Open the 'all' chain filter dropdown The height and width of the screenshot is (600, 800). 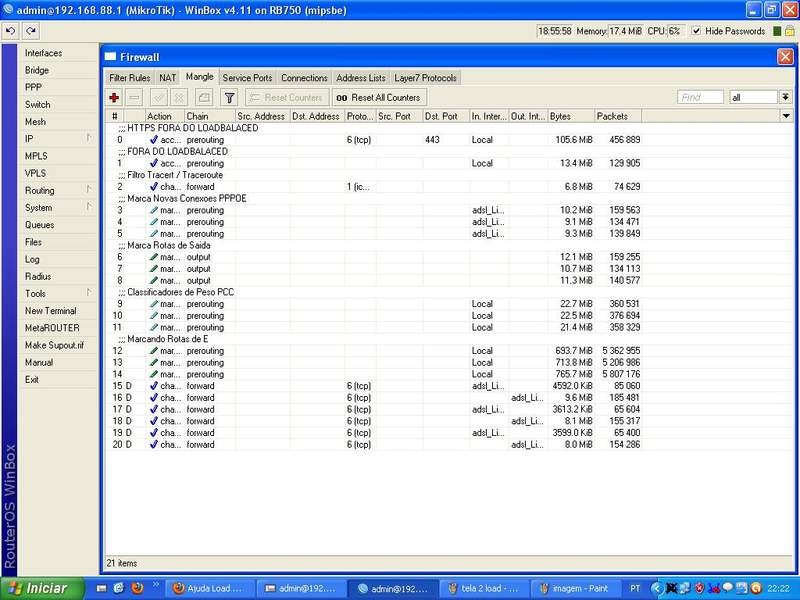[x=785, y=97]
